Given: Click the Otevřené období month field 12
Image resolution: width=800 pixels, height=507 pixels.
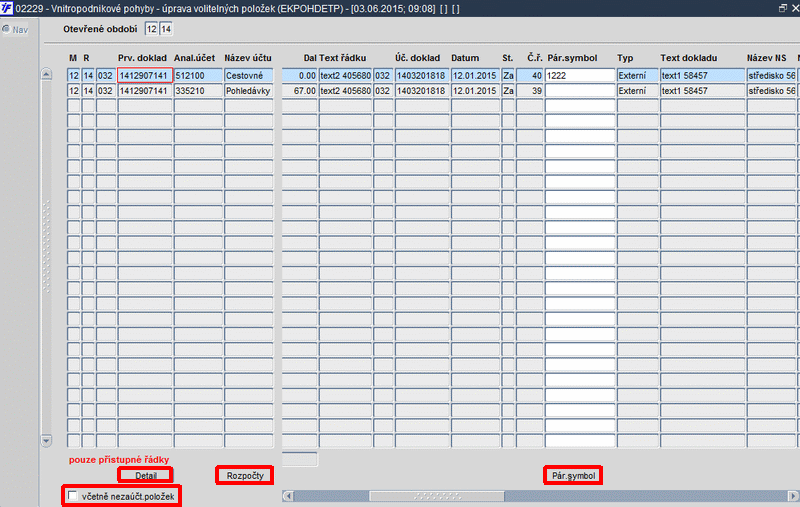Looking at the screenshot, I should point(152,29).
